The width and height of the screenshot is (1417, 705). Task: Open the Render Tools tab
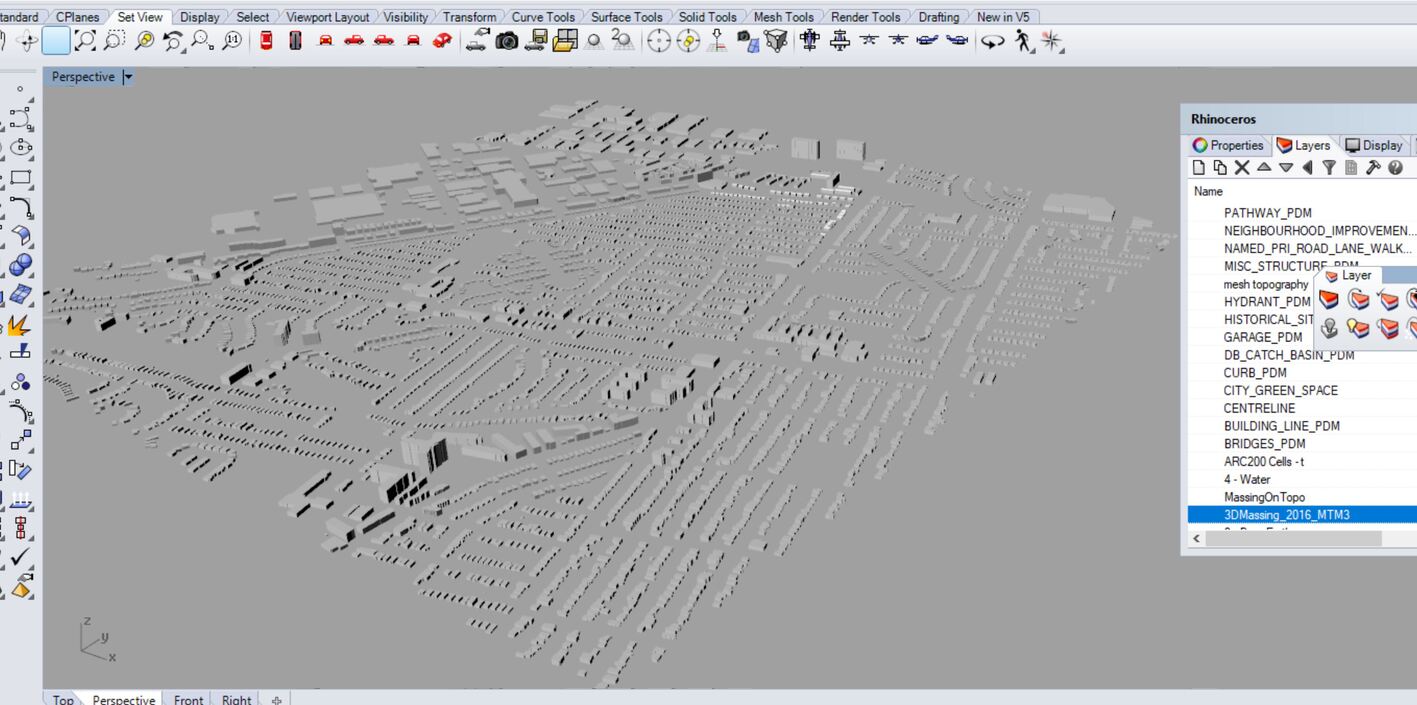click(x=864, y=16)
